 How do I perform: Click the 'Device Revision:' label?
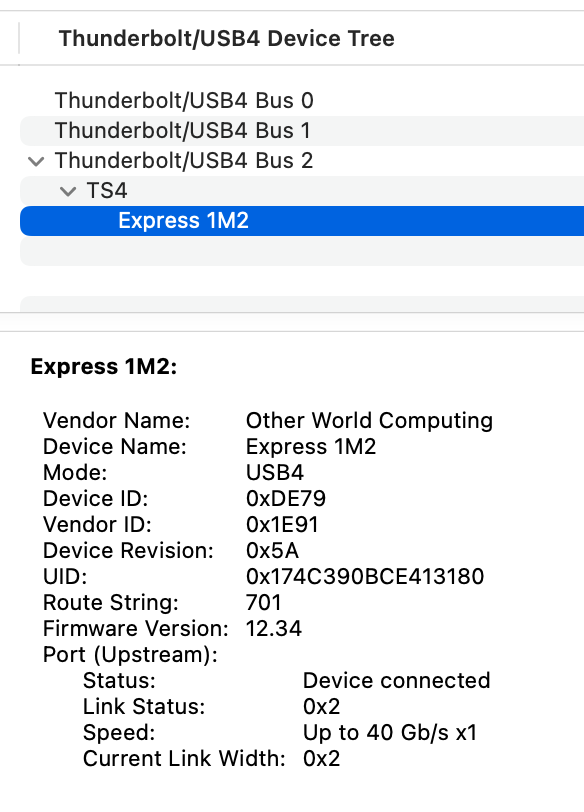128,550
